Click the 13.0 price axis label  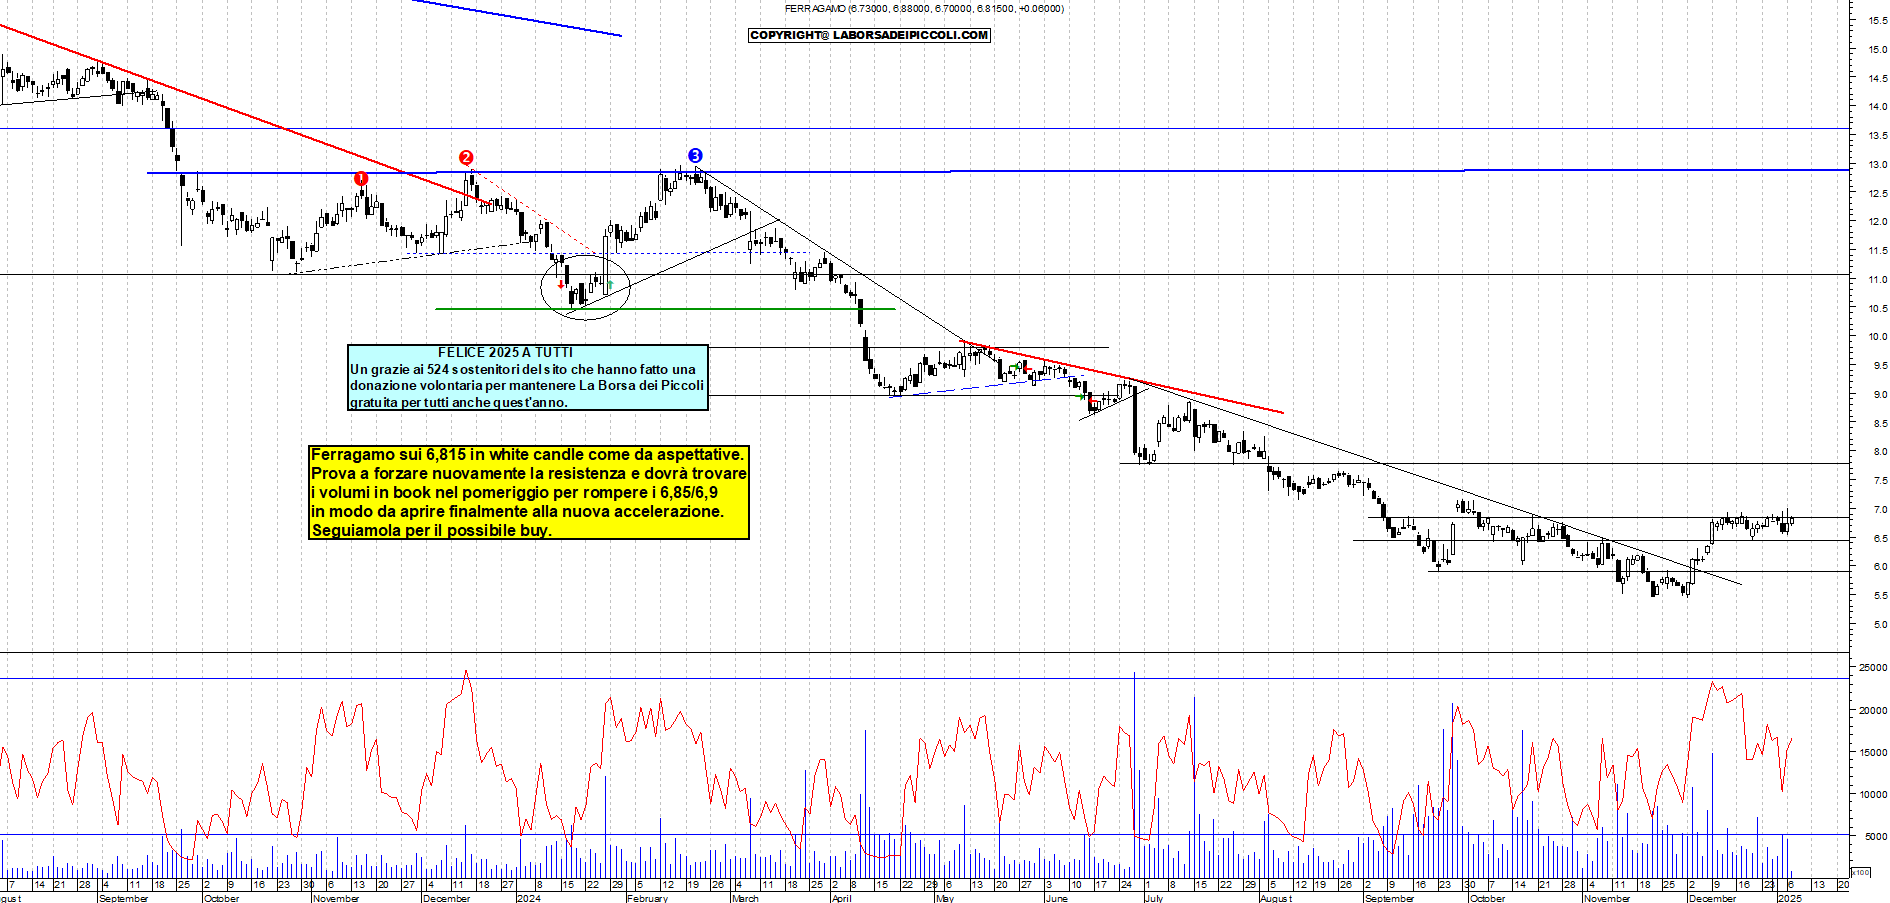click(x=1877, y=165)
